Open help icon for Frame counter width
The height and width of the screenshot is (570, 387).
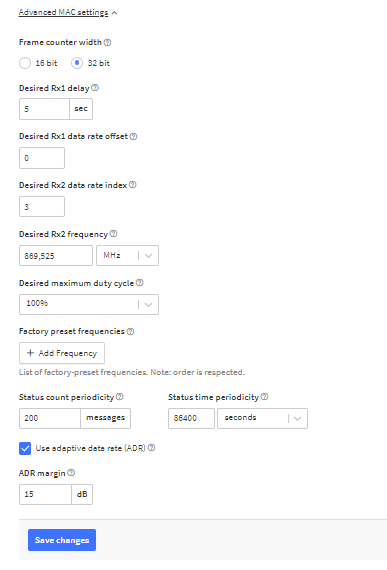pyautogui.click(x=107, y=43)
